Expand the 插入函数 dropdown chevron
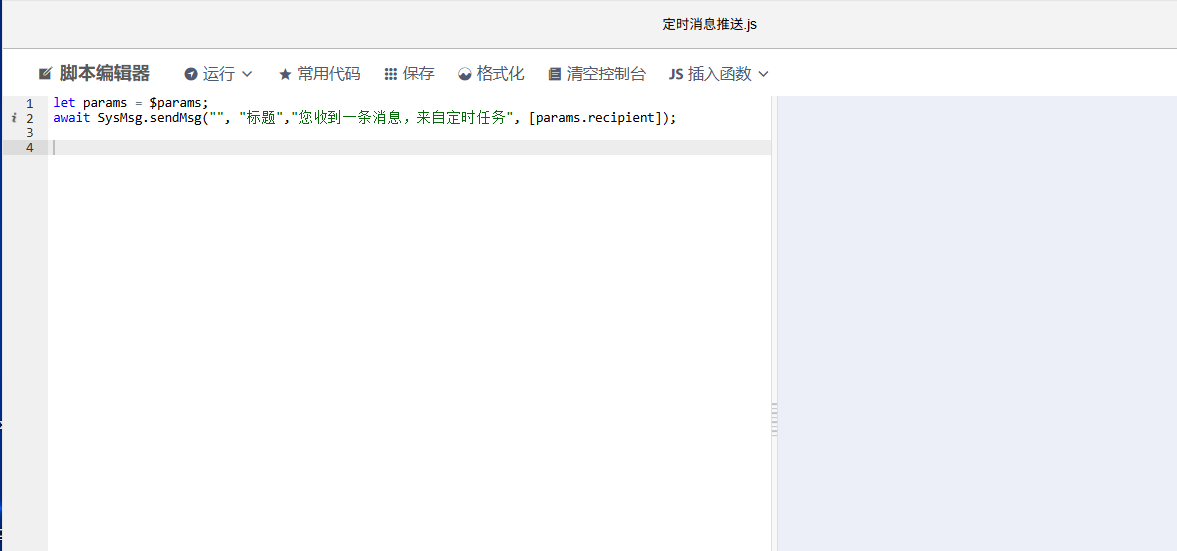 764,74
